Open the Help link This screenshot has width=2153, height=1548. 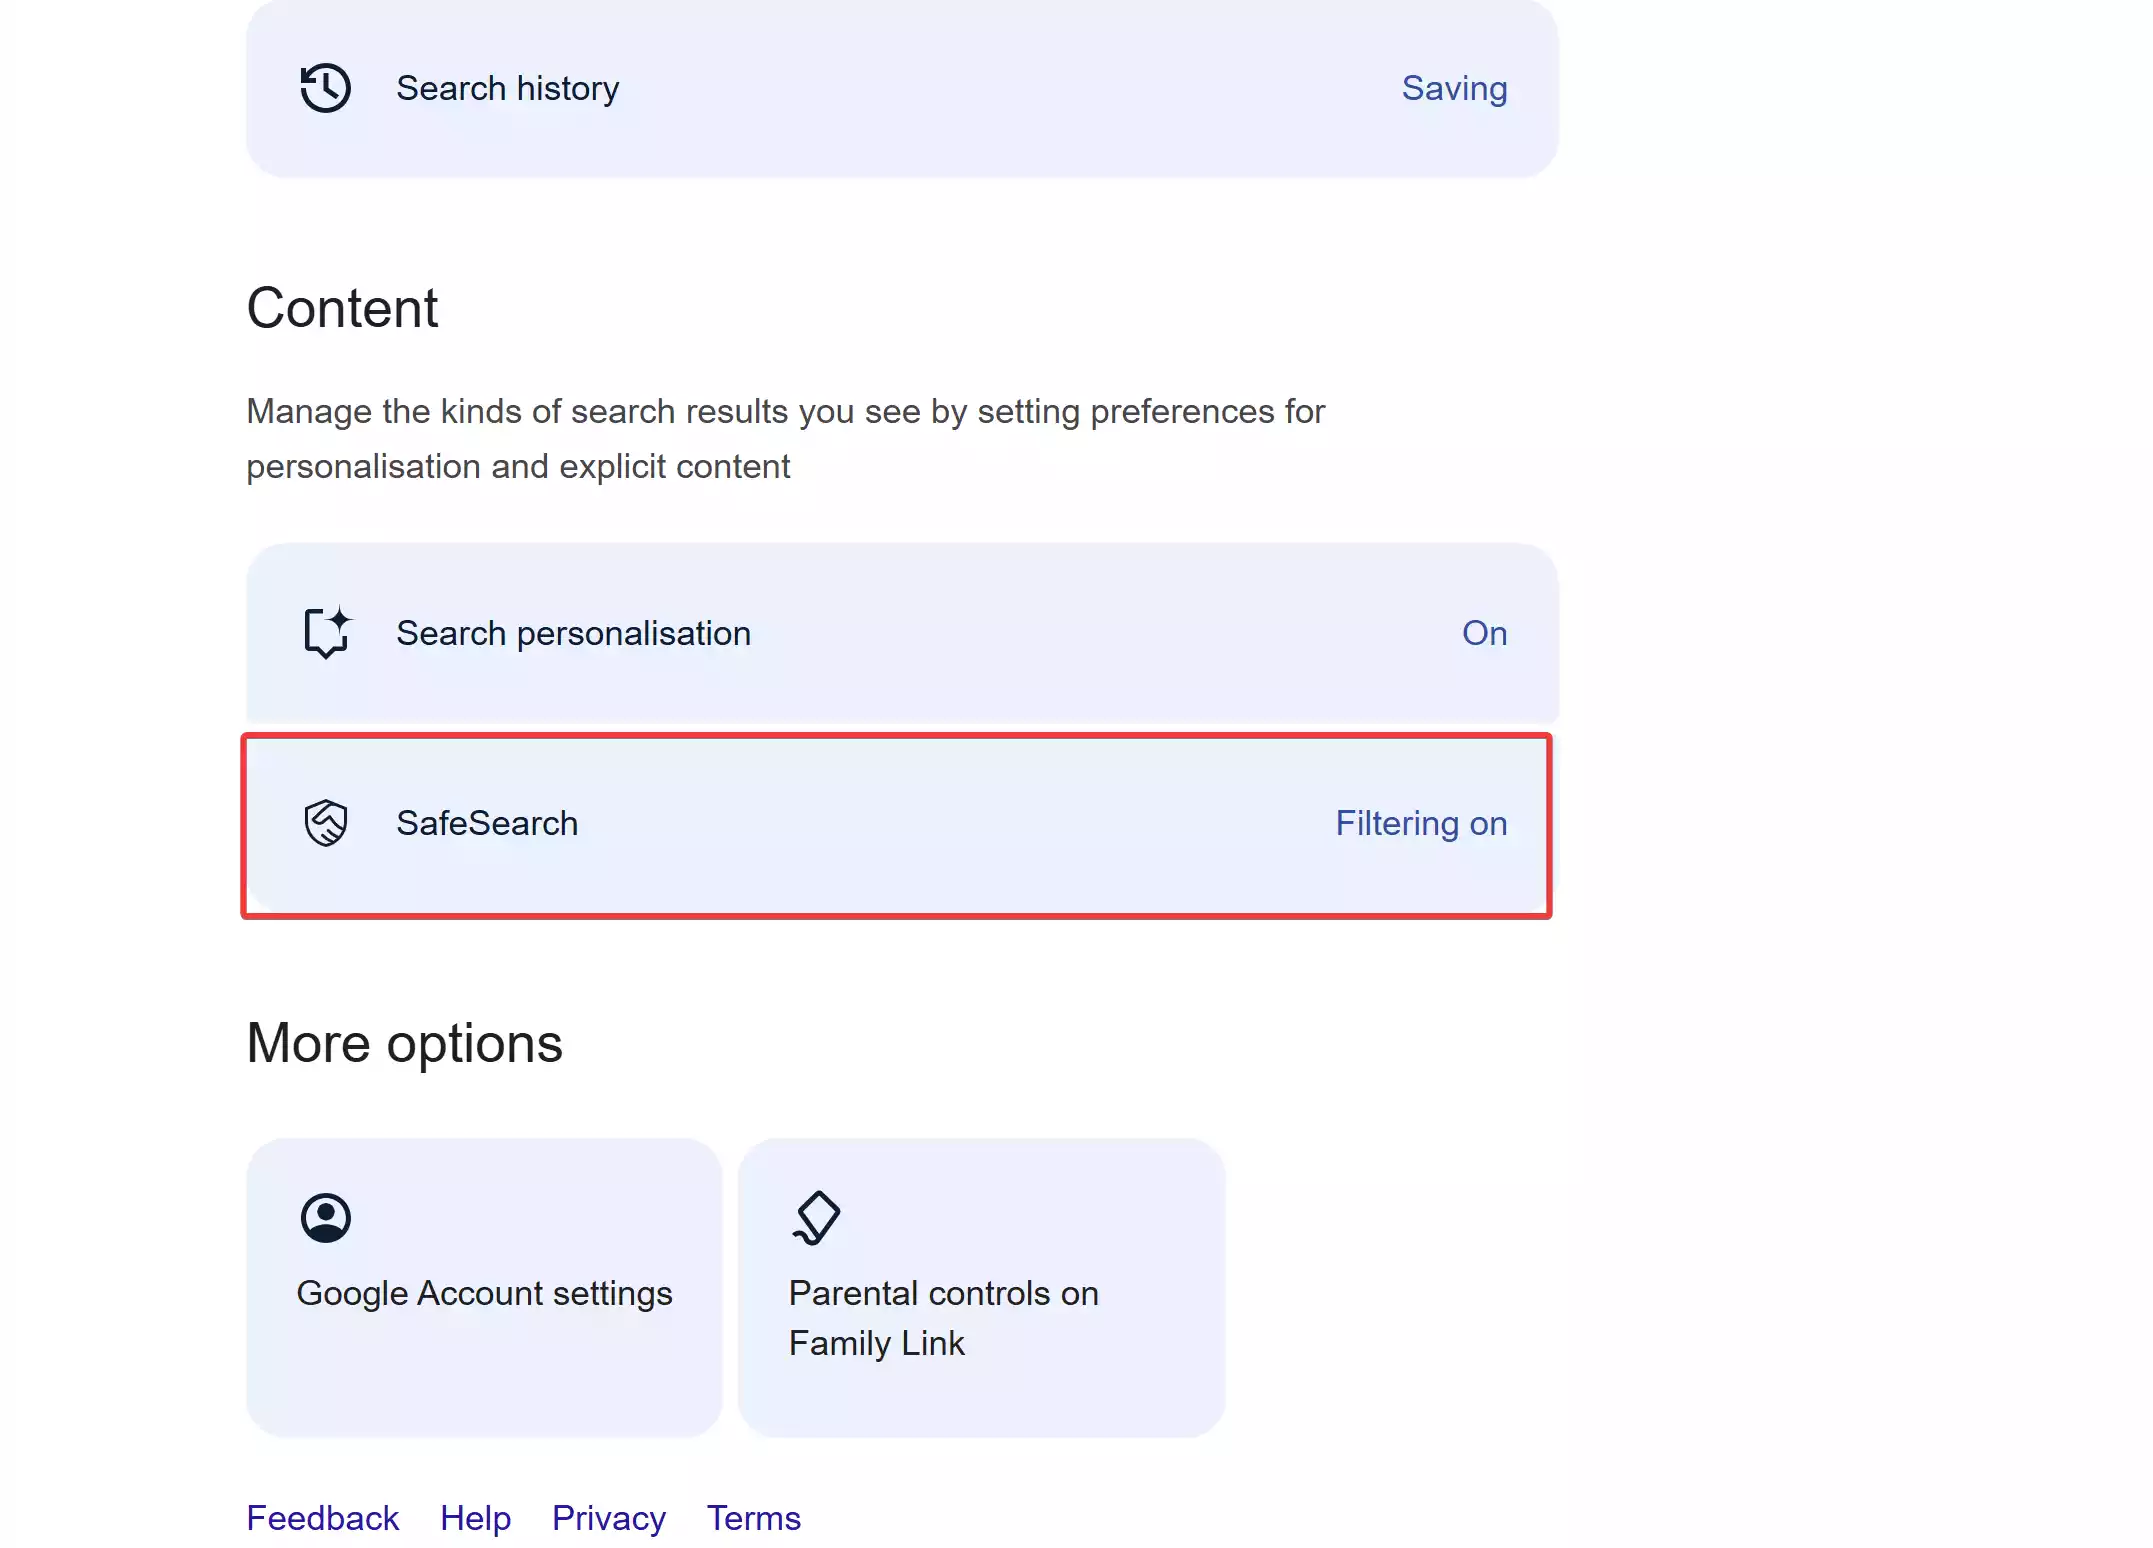(476, 1518)
